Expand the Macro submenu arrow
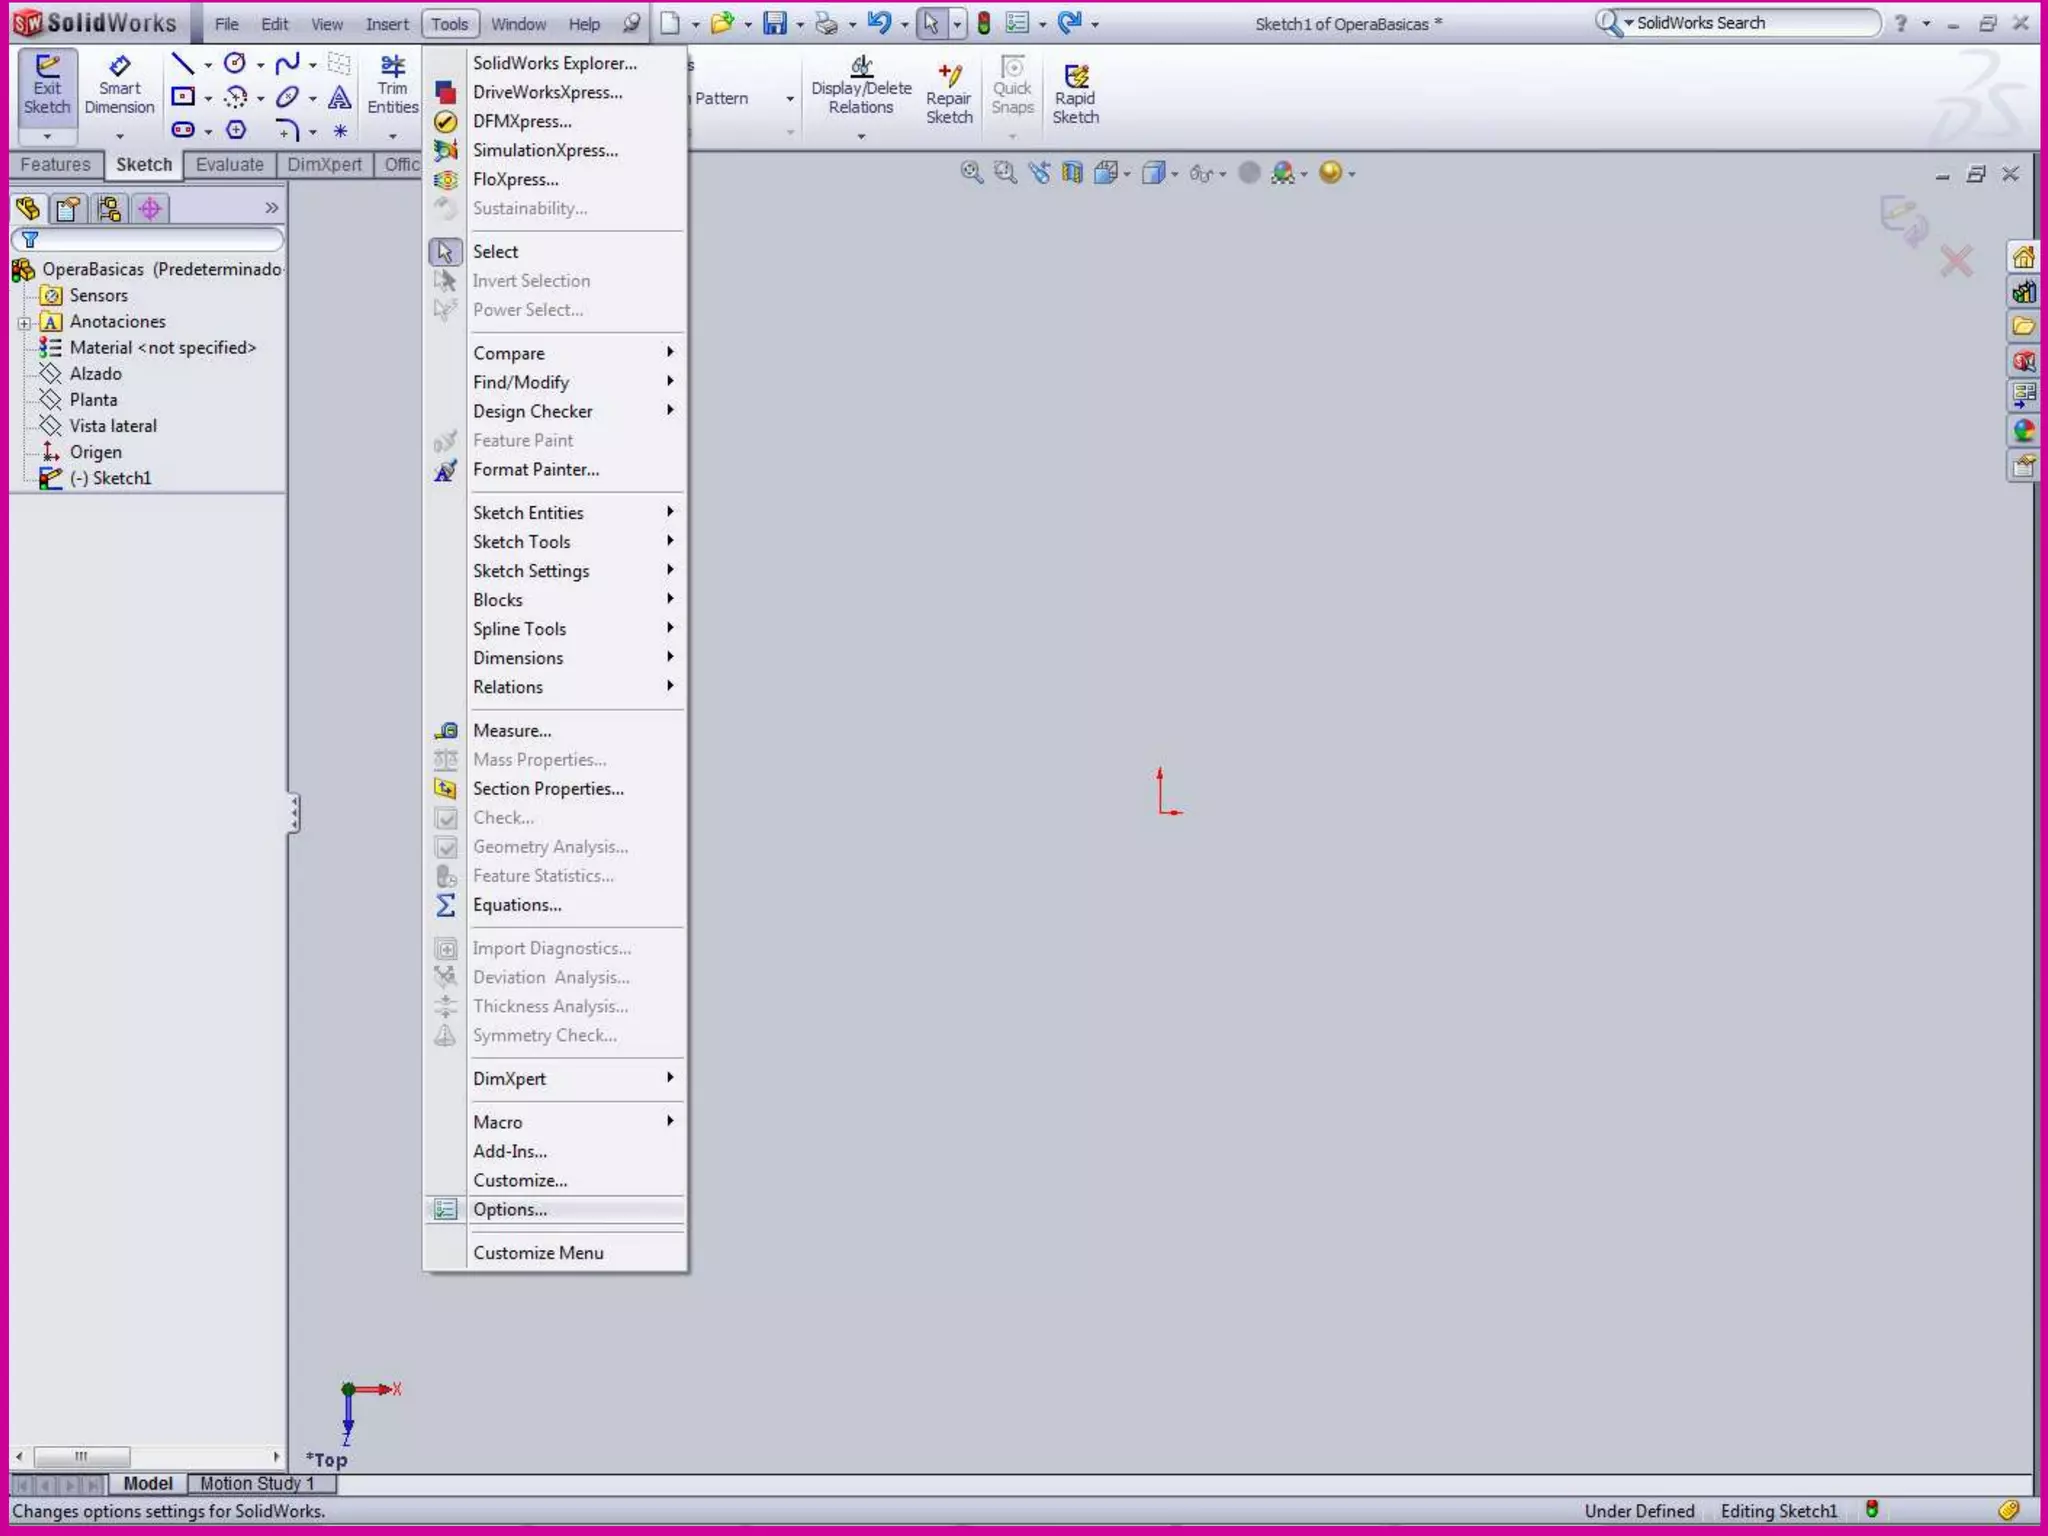 coord(670,1121)
